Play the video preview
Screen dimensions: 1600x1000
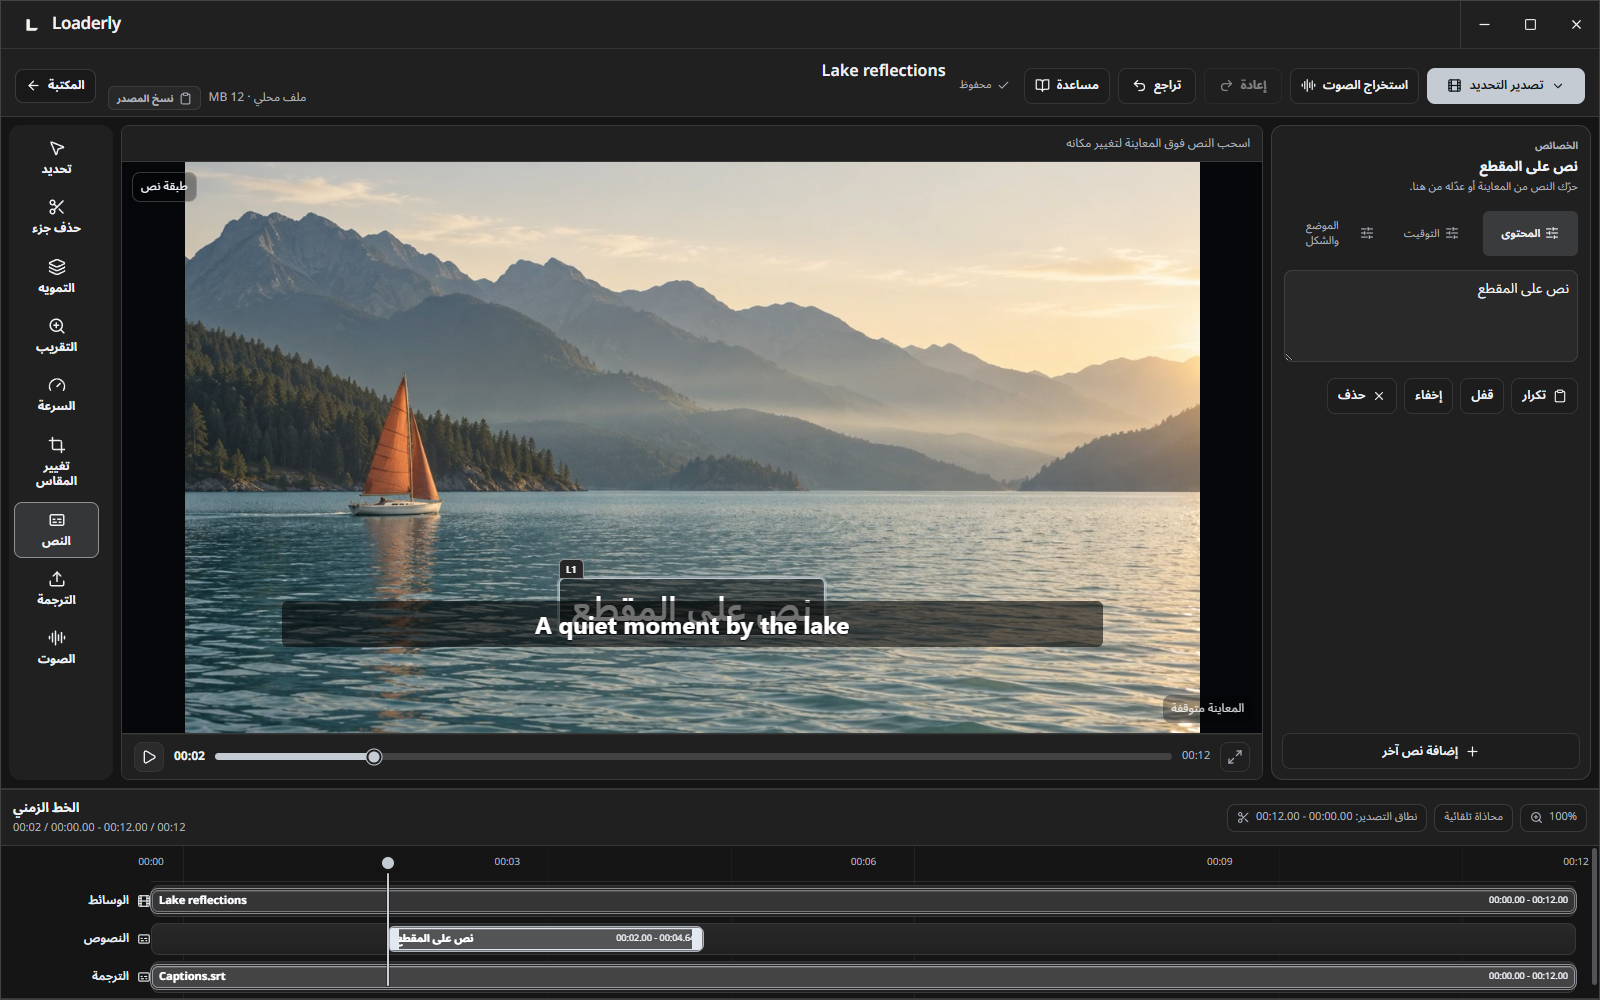(x=149, y=757)
